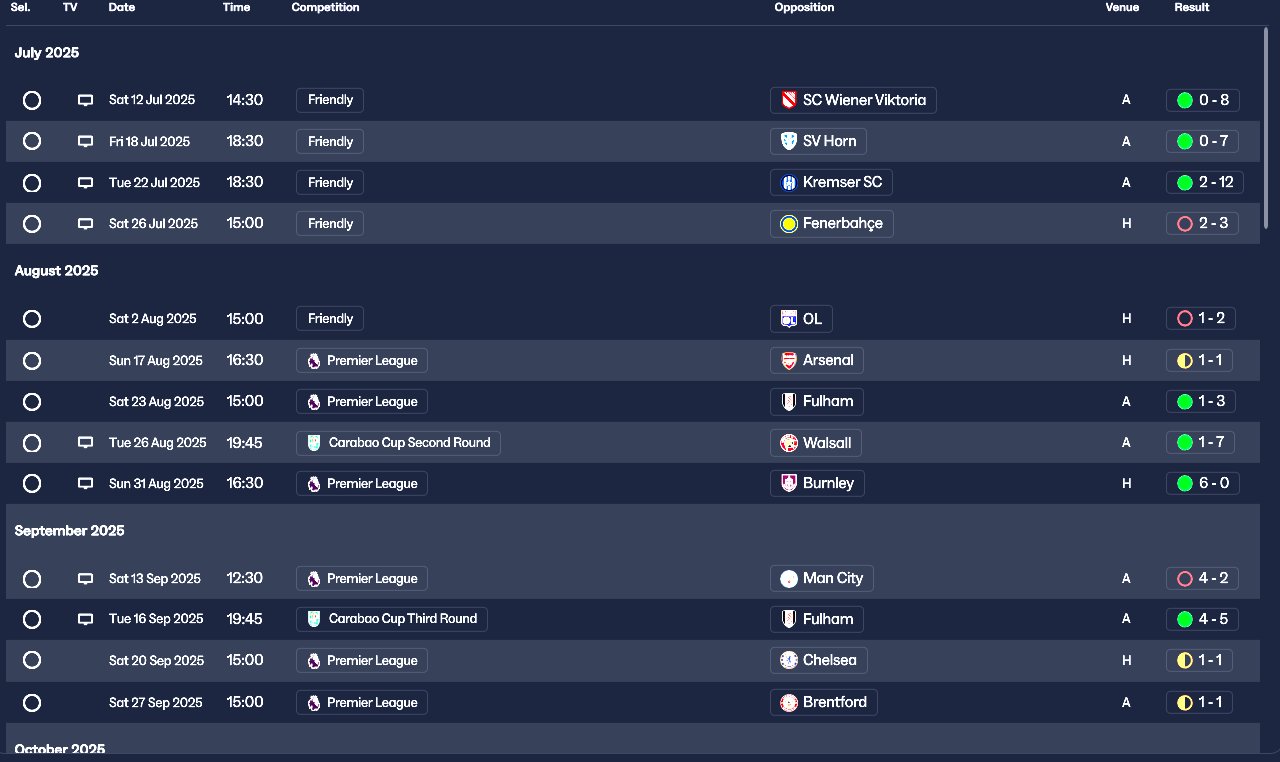
Task: Click the Chelsea club badge
Action: click(x=789, y=660)
